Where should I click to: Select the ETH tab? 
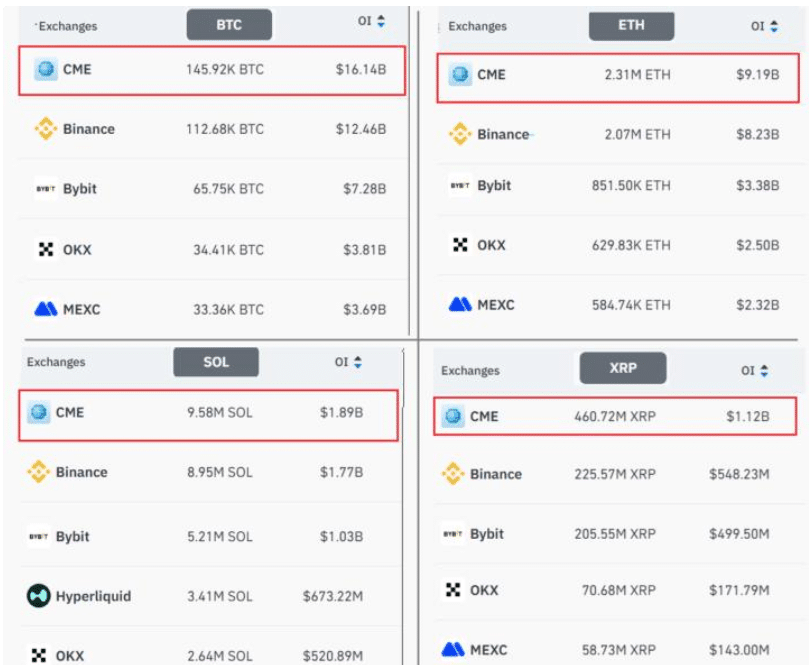pyautogui.click(x=631, y=26)
